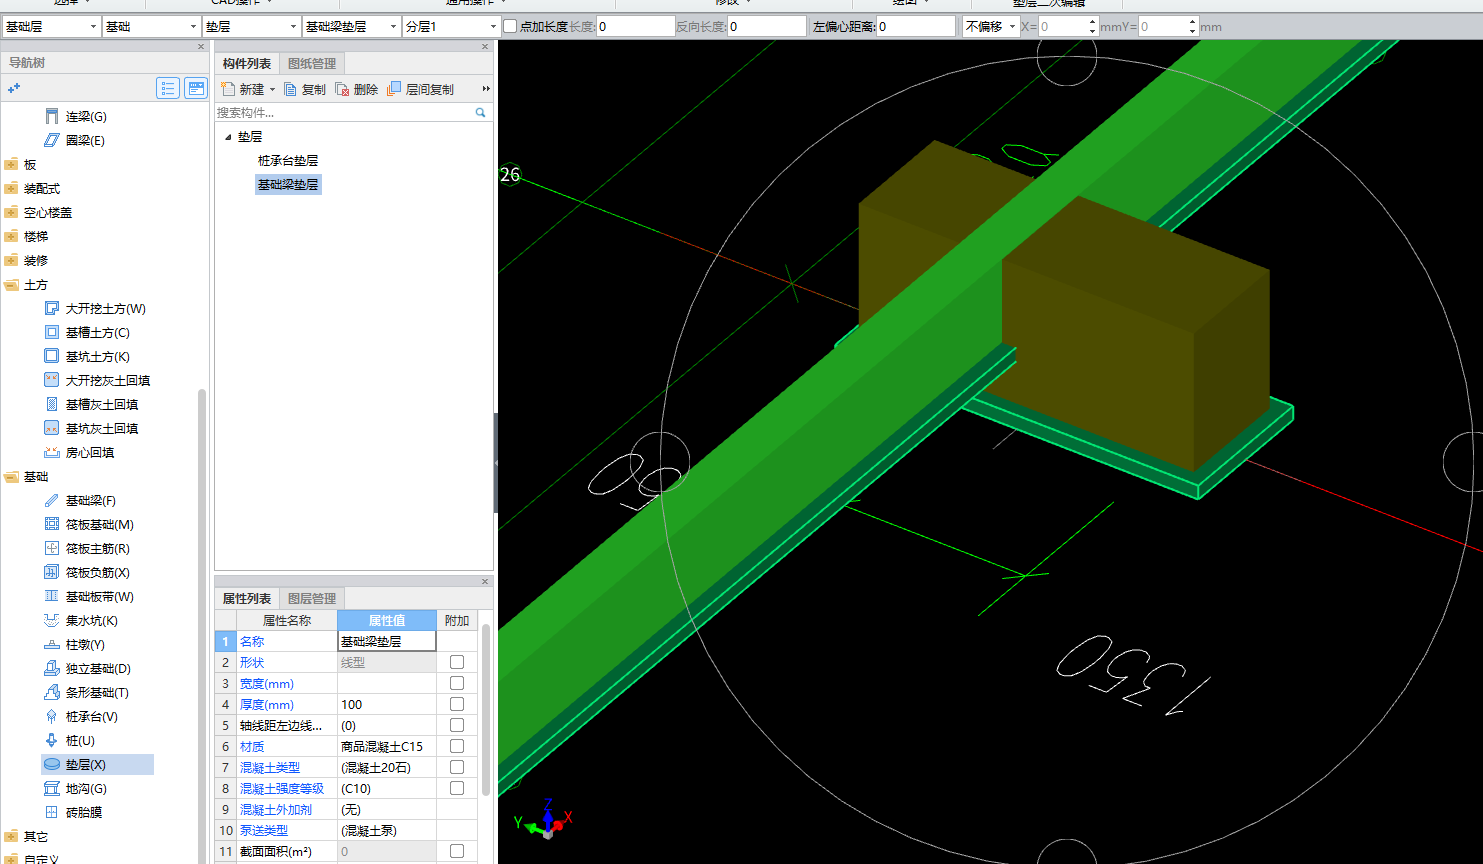Toggle 附加 checkbox for 截面面积 row
1483x864 pixels.
tap(457, 851)
